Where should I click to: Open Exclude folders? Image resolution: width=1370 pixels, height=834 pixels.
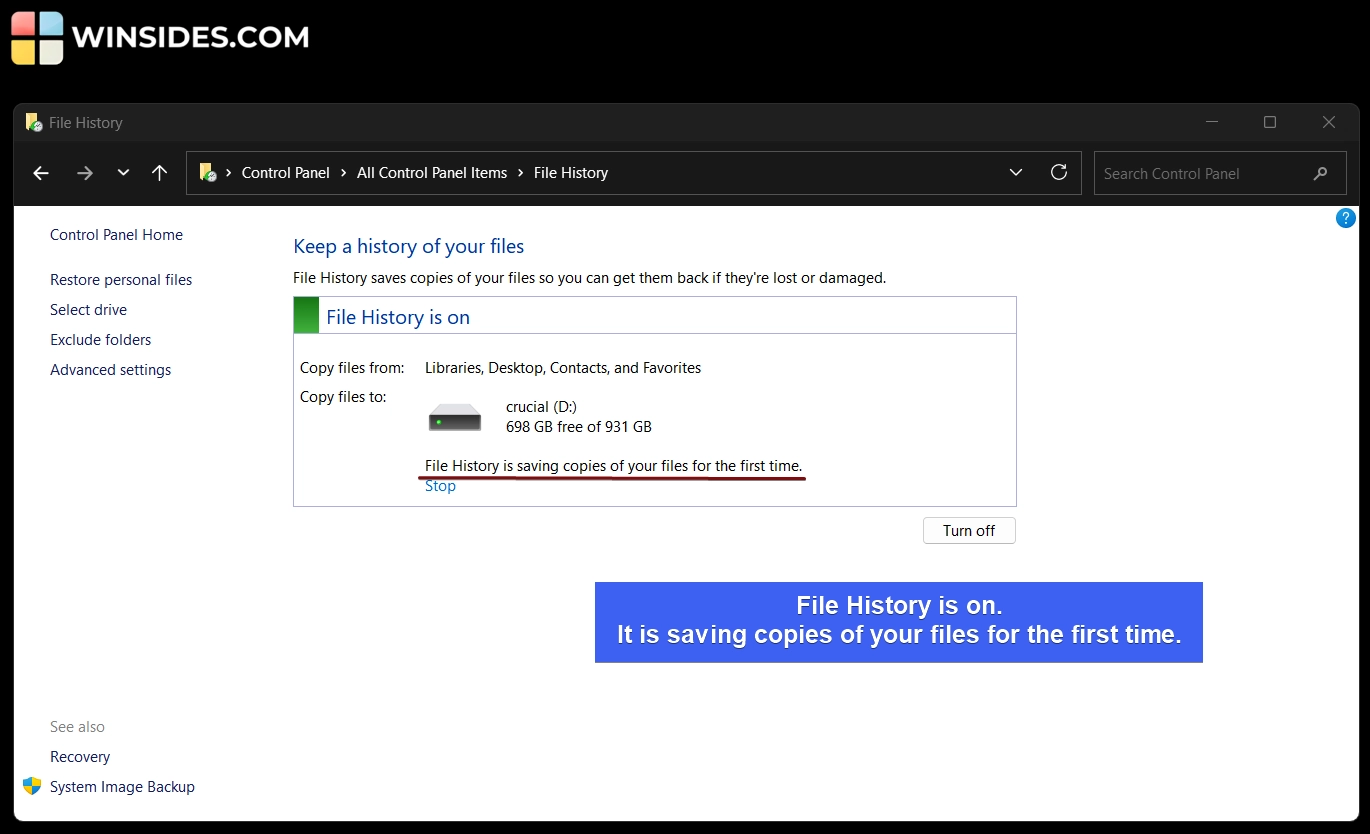point(100,339)
